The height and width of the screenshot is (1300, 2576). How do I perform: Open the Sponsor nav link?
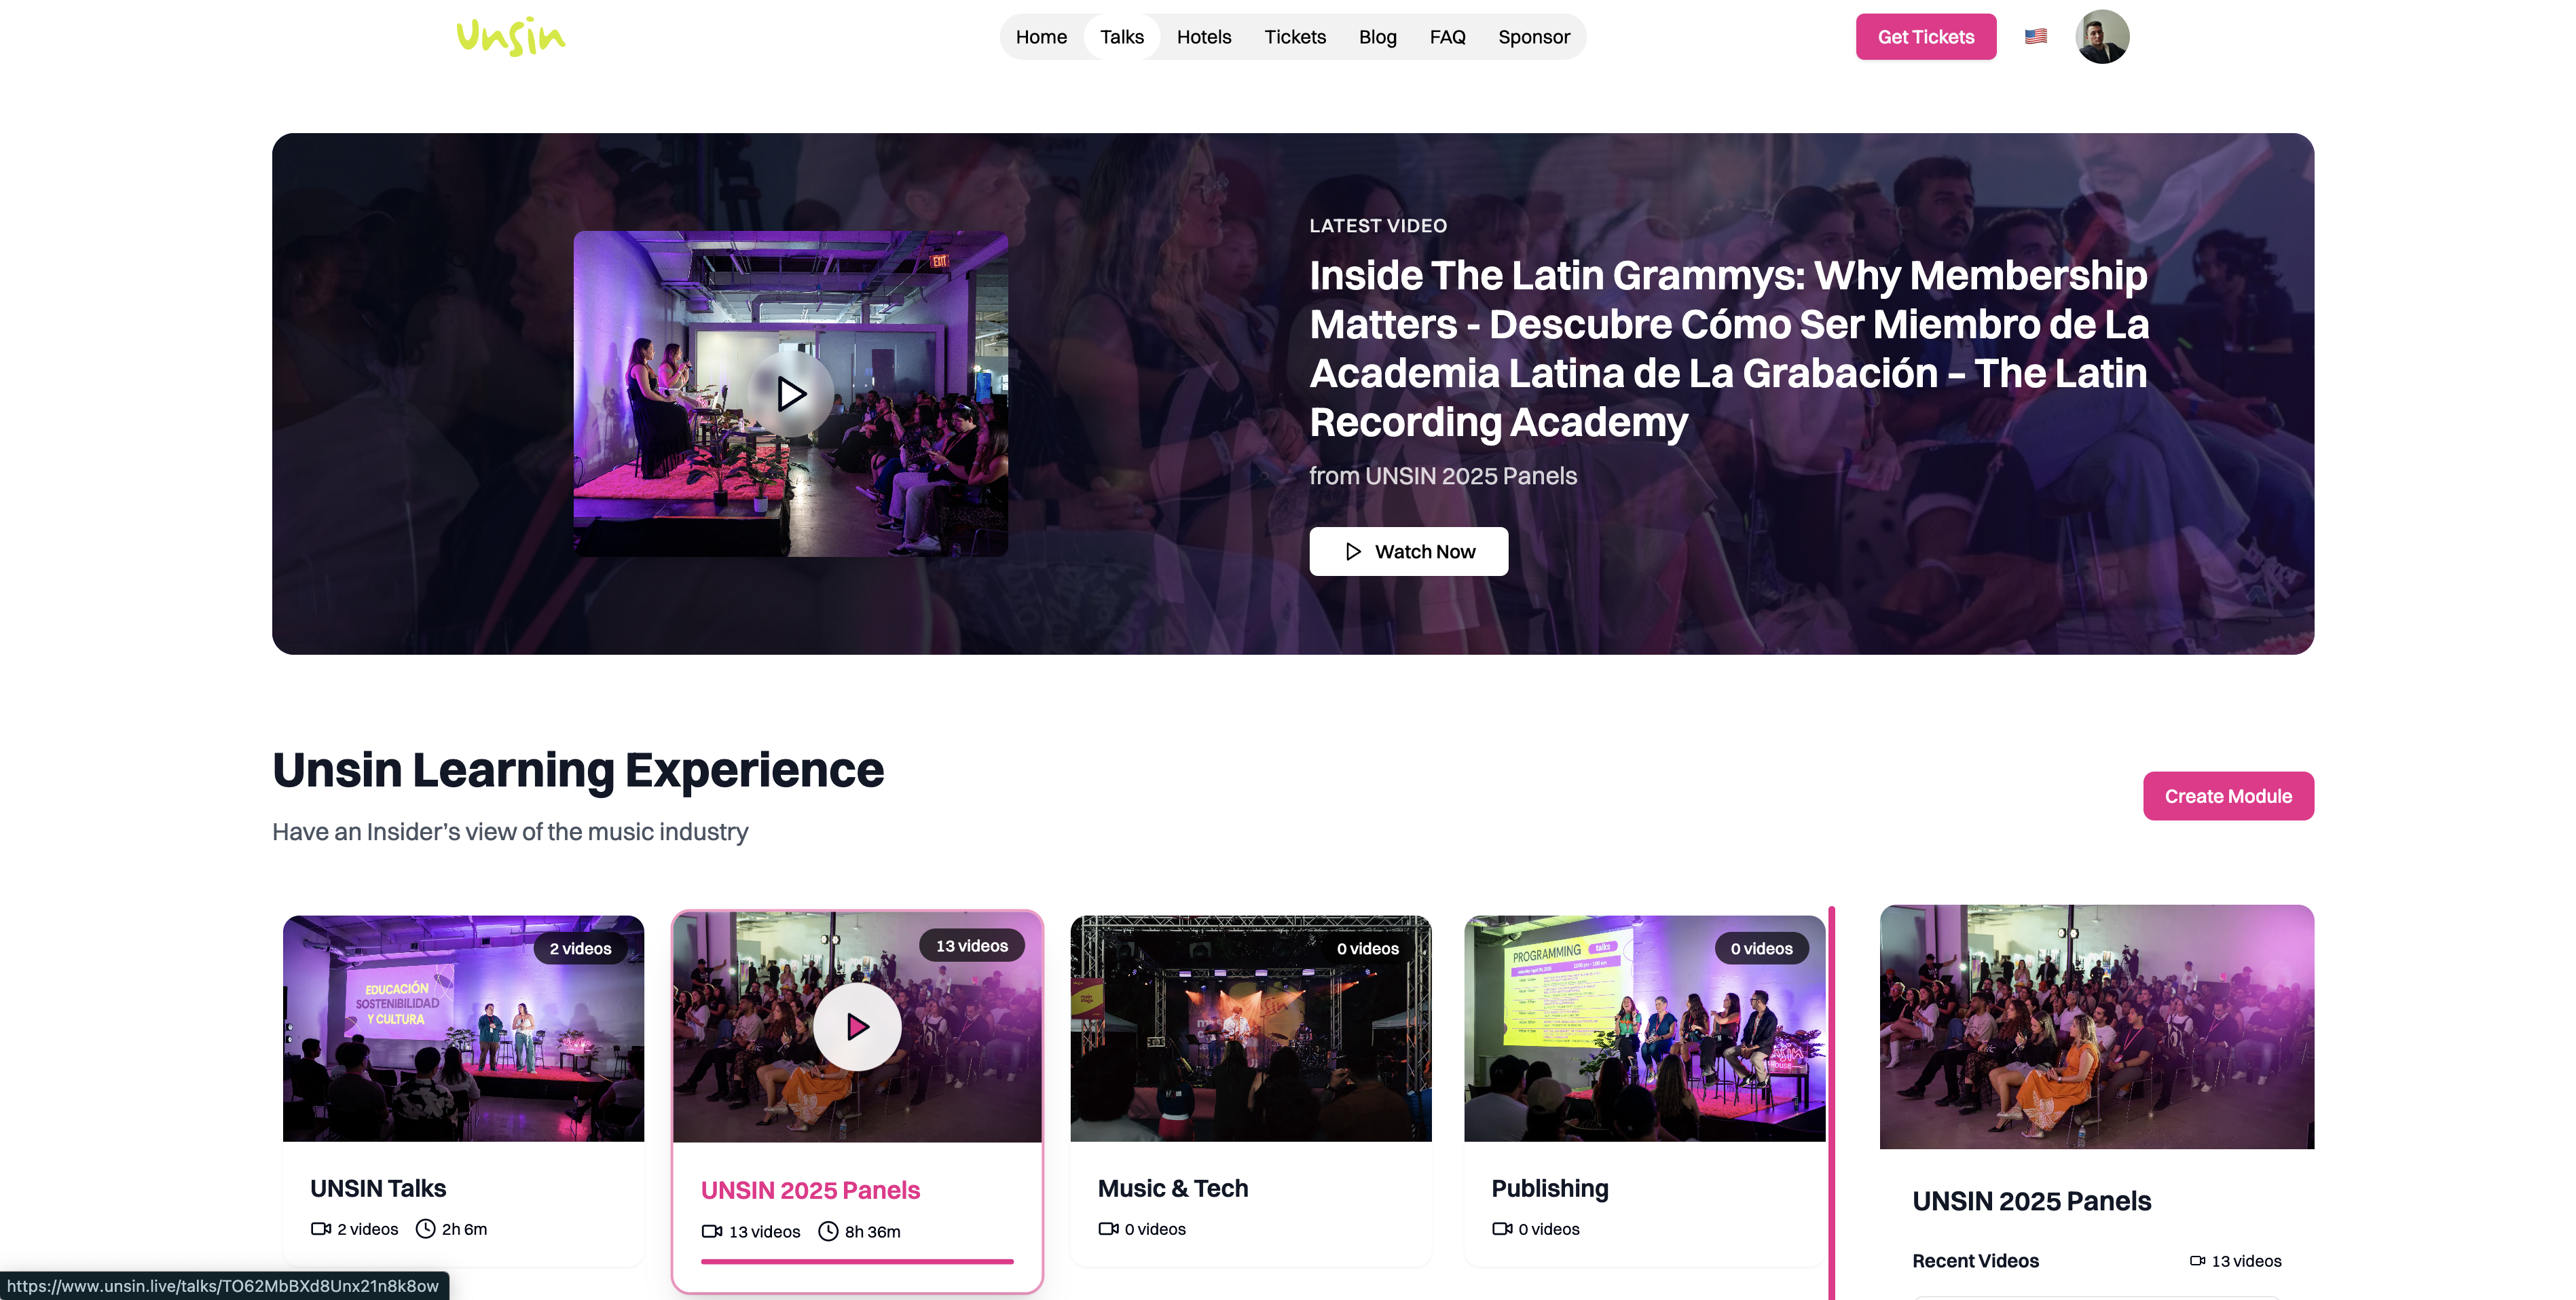tap(1533, 37)
